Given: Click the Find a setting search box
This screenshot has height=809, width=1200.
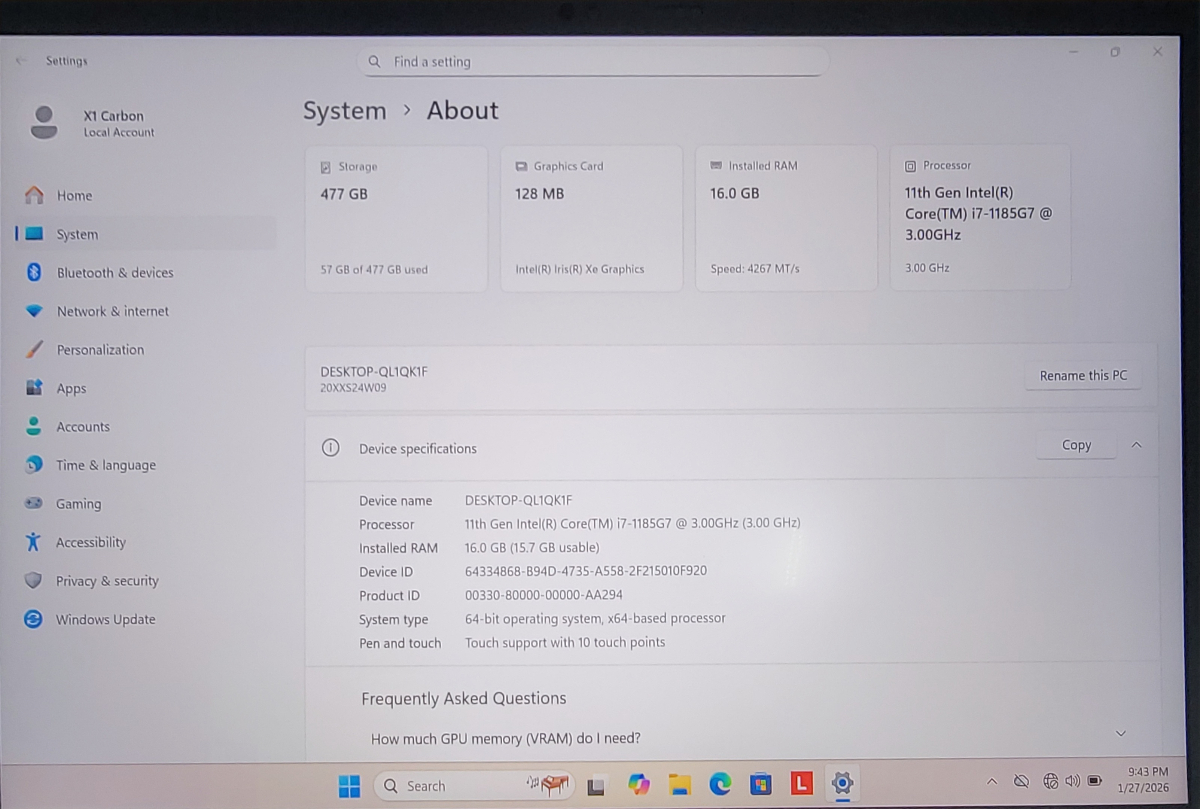Looking at the screenshot, I should [592, 62].
